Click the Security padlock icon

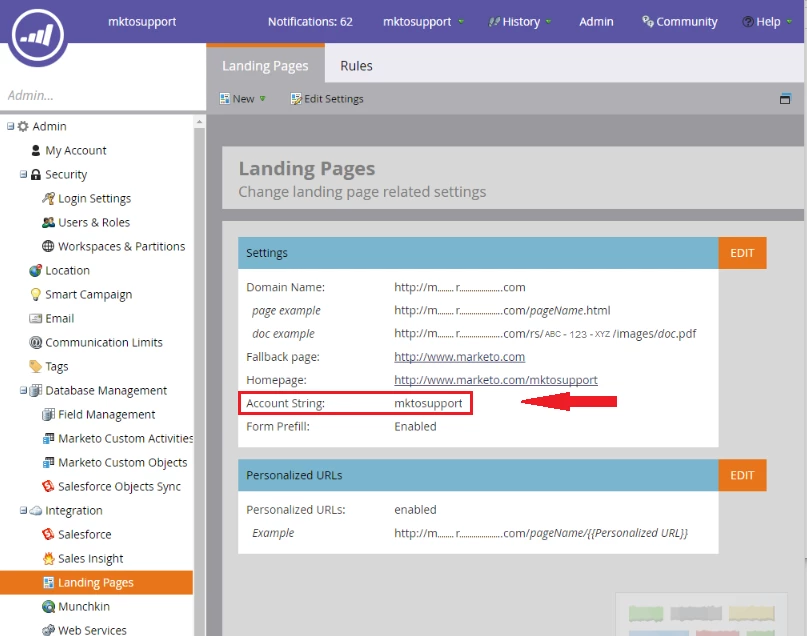point(36,174)
